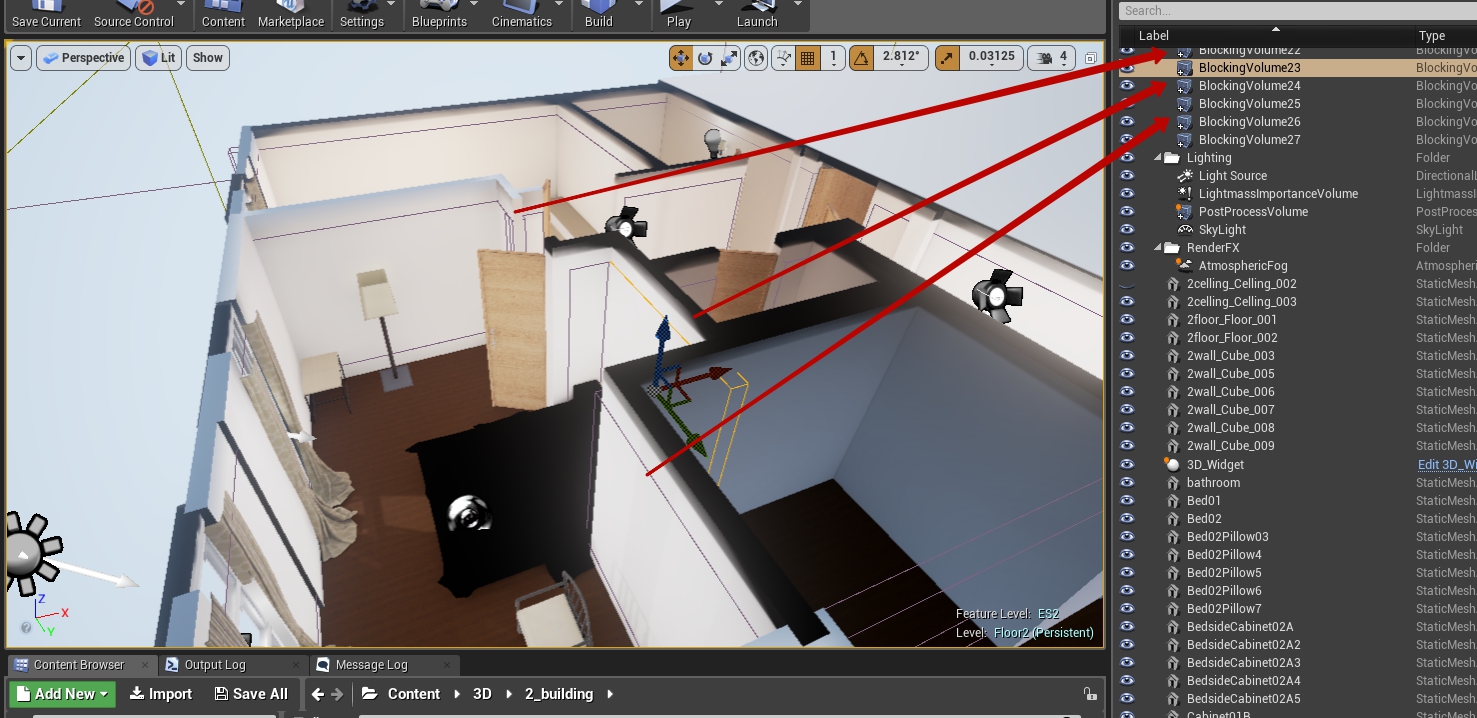This screenshot has height=718, width=1477.
Task: Select the translate (move) gizmo tool
Action: (x=681, y=58)
